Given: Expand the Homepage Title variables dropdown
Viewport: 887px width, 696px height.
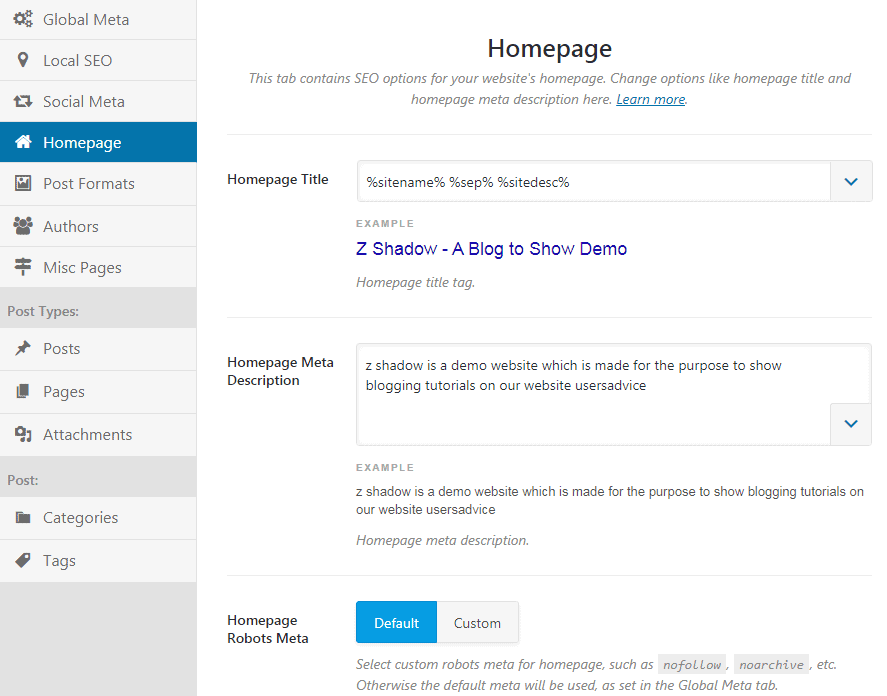Looking at the screenshot, I should point(851,181).
